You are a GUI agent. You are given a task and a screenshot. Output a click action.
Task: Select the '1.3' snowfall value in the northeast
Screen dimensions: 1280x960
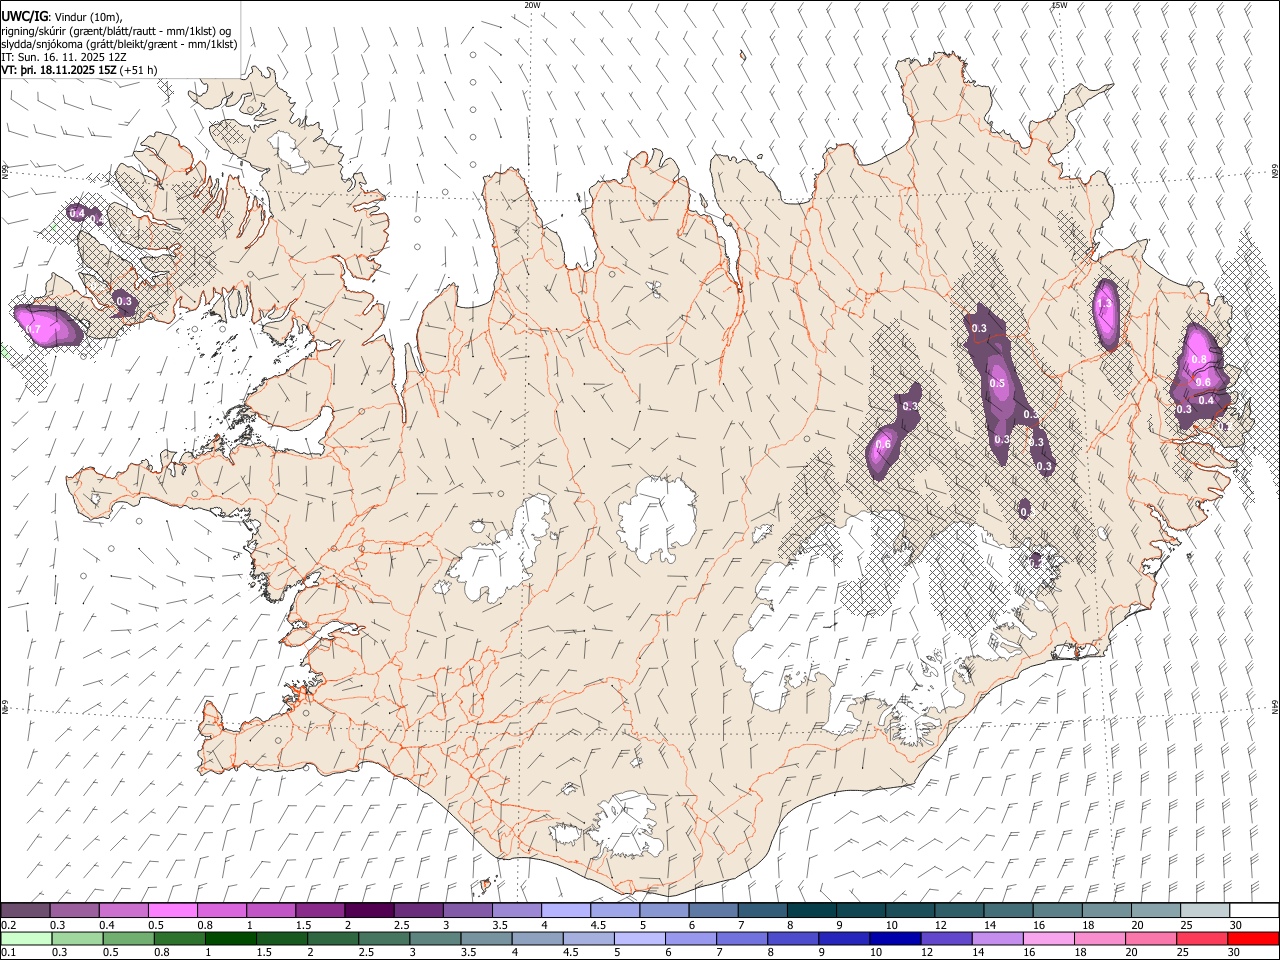1105,303
